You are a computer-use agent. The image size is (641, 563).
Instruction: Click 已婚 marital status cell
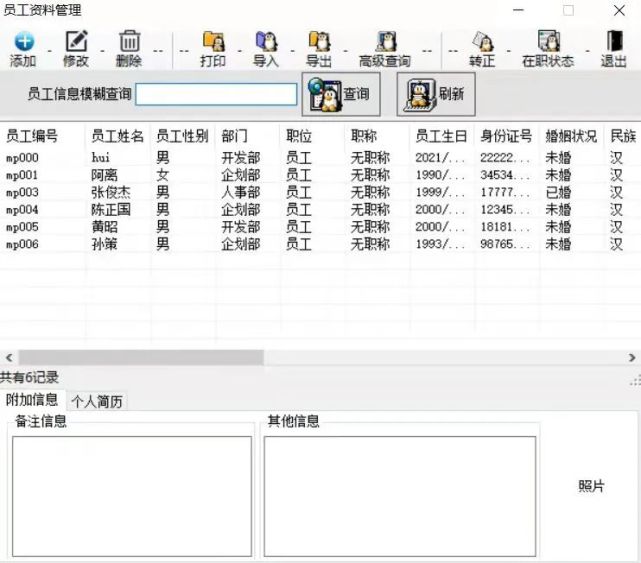tap(558, 192)
